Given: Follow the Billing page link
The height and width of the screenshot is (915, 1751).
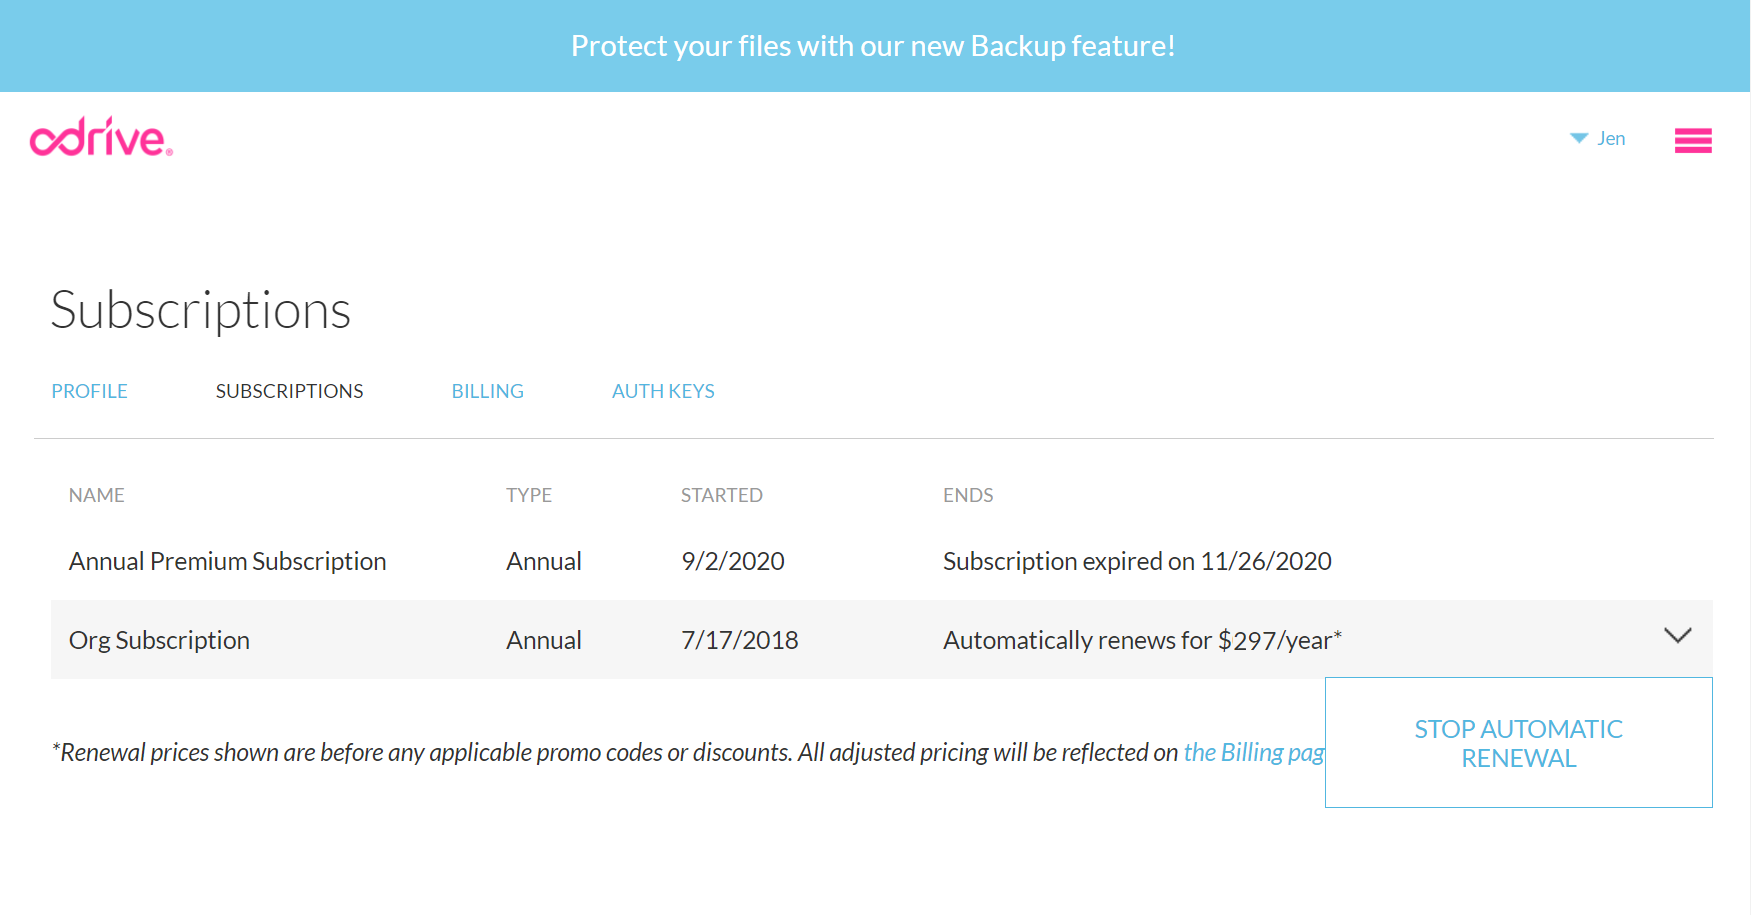Looking at the screenshot, I should tap(1253, 752).
